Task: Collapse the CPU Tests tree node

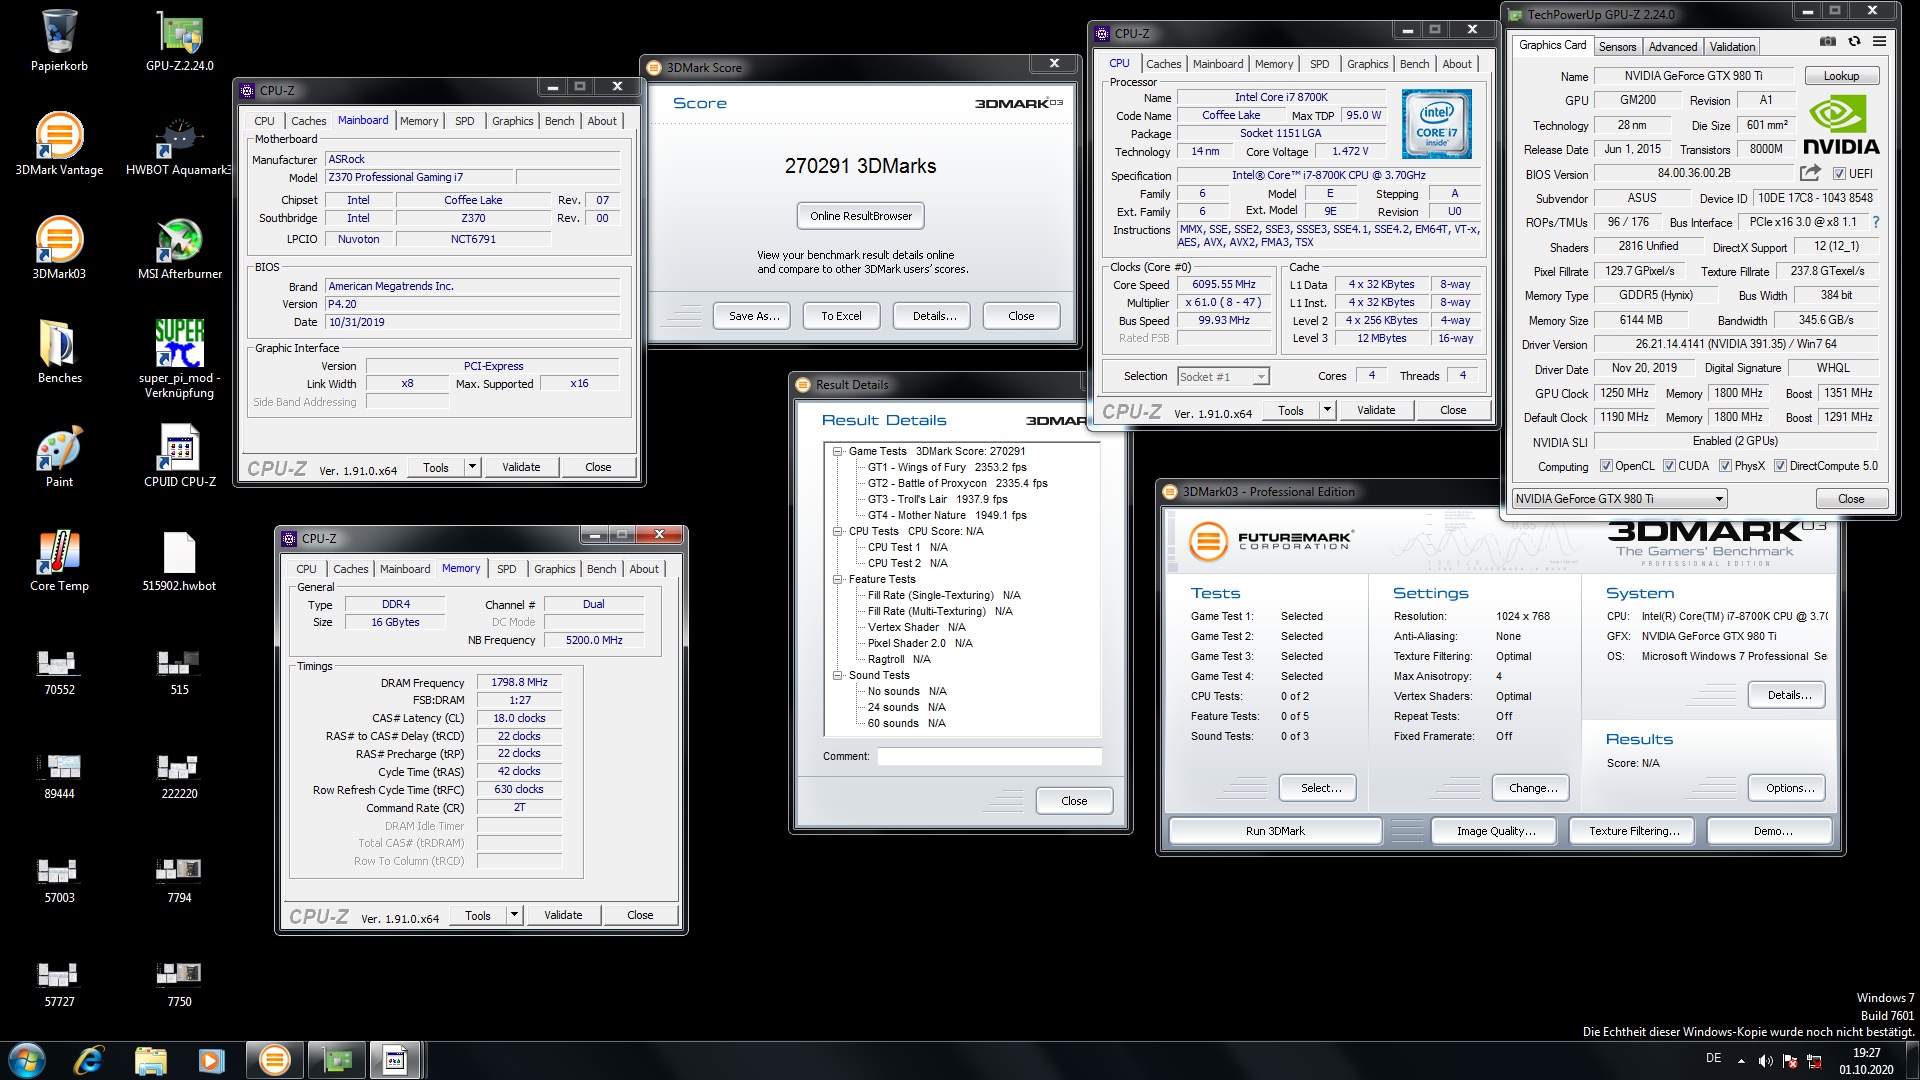Action: point(838,531)
